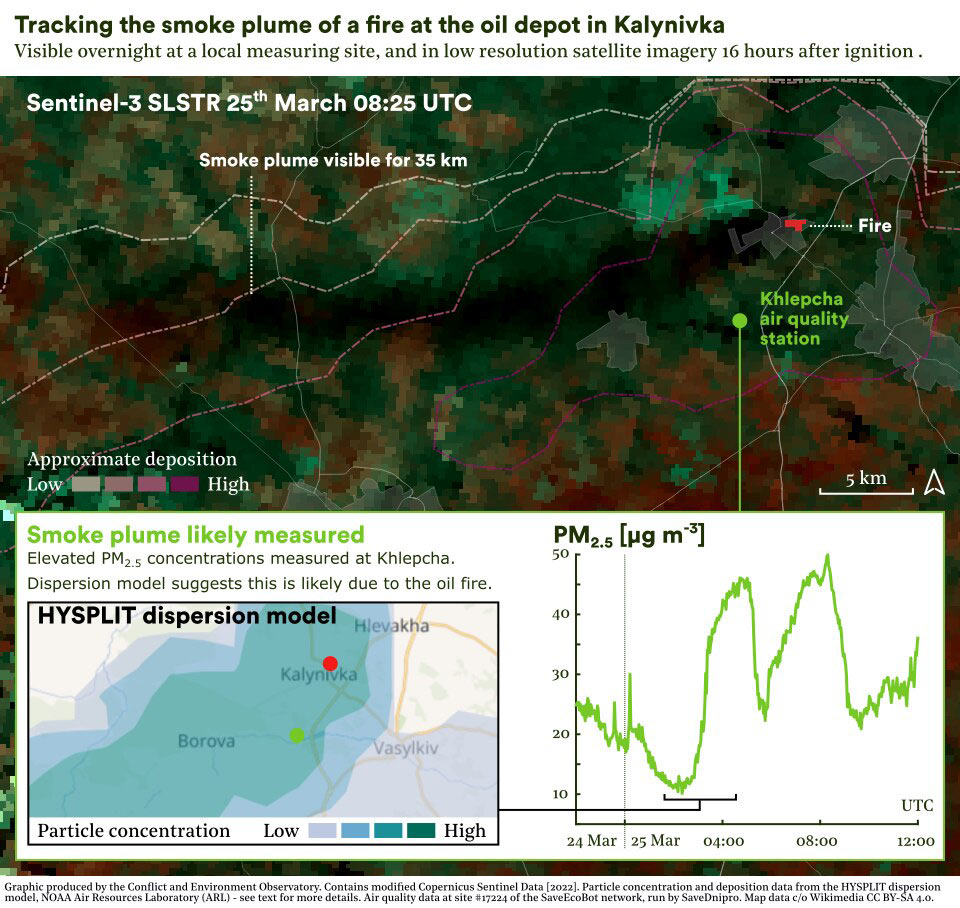Click the '08:00' x-axis label
This screenshot has height=908, width=960.
pyautogui.click(x=816, y=841)
